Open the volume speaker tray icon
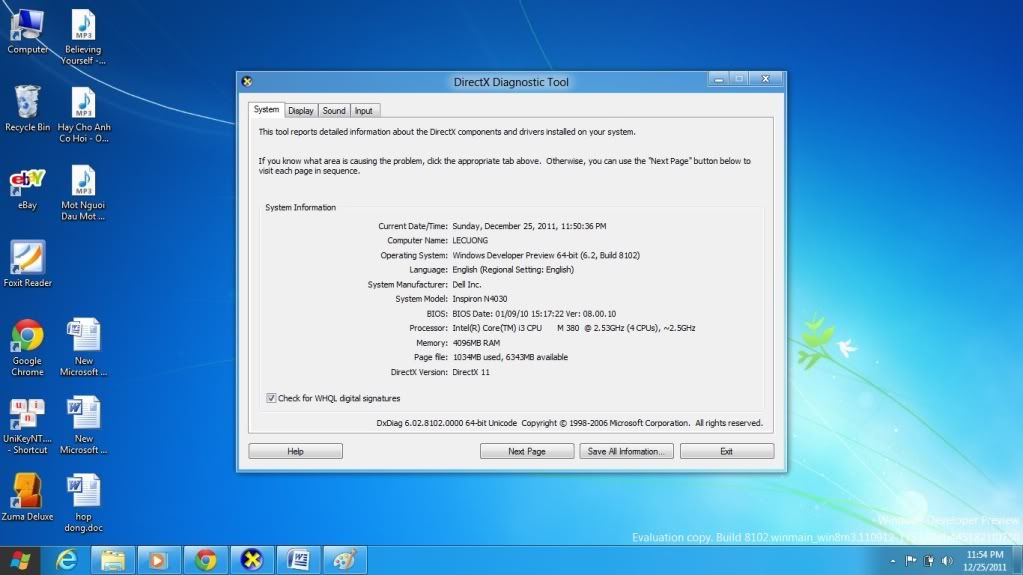1023x575 pixels. pyautogui.click(x=947, y=561)
